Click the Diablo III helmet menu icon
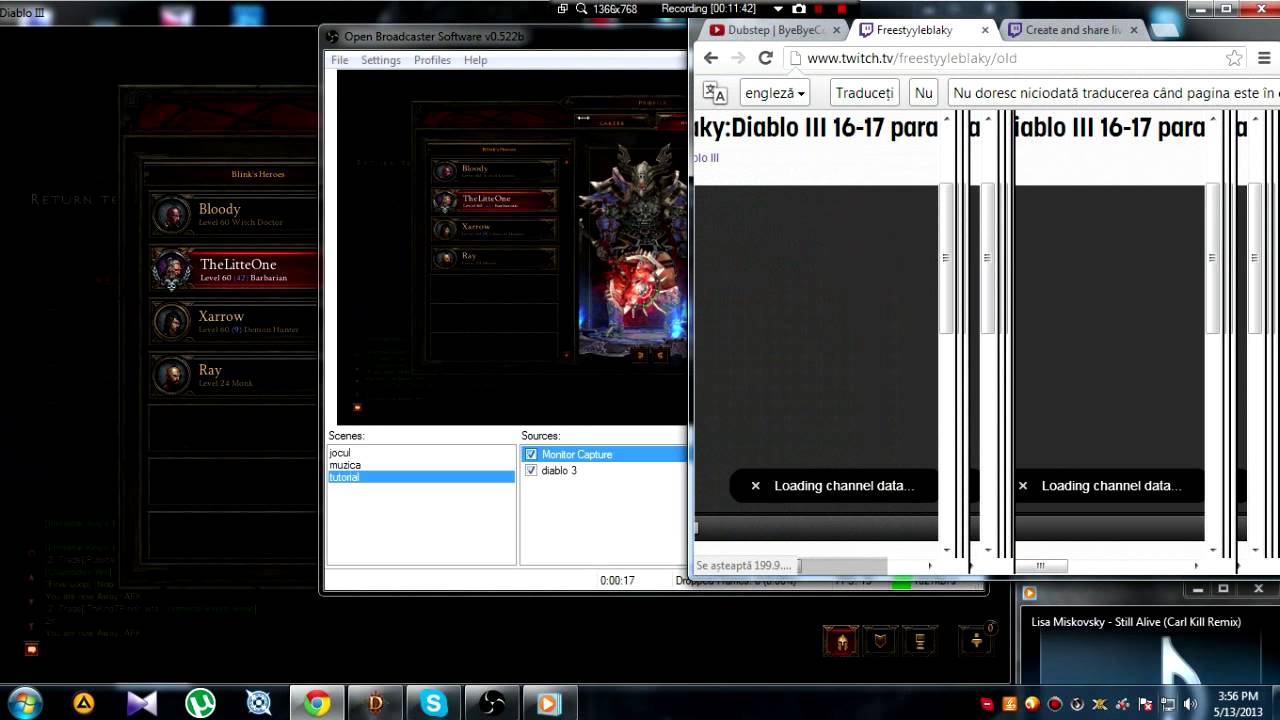1280x720 pixels. point(841,641)
